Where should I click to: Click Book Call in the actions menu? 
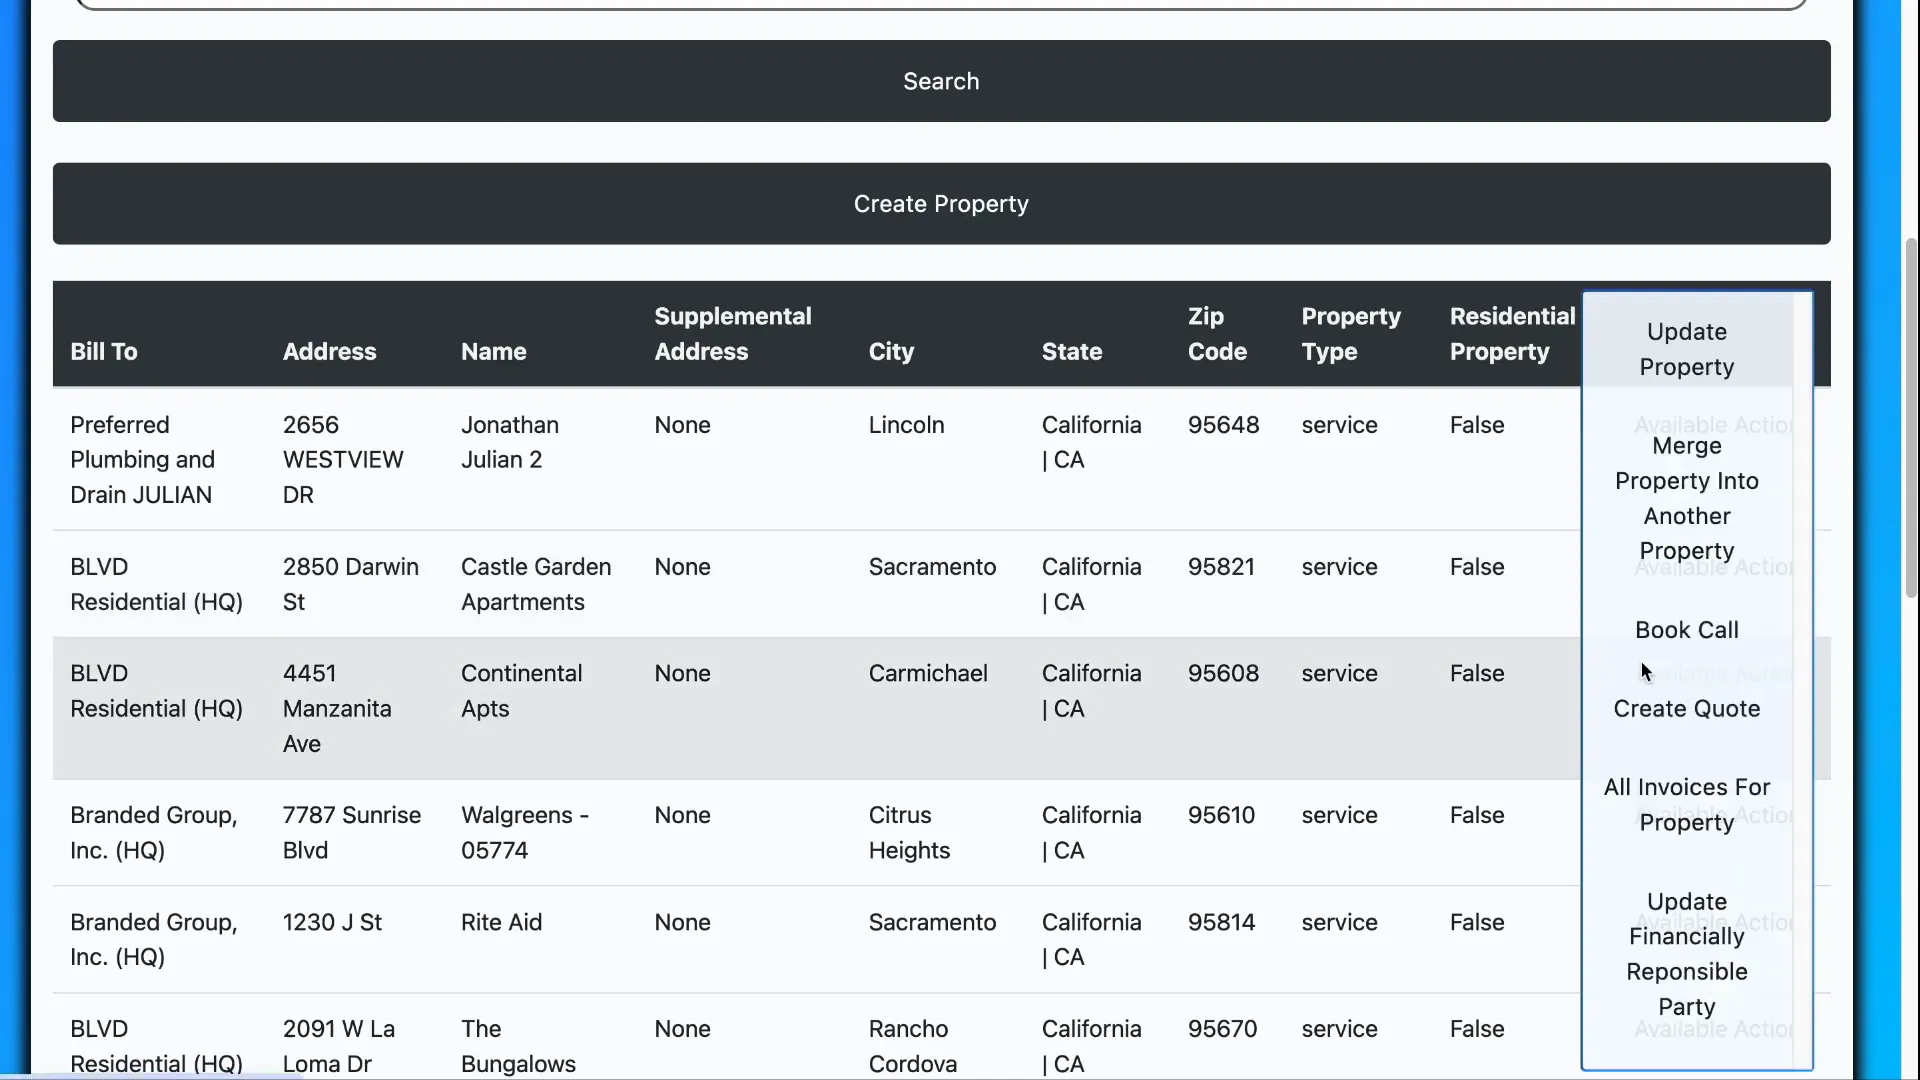1686,630
